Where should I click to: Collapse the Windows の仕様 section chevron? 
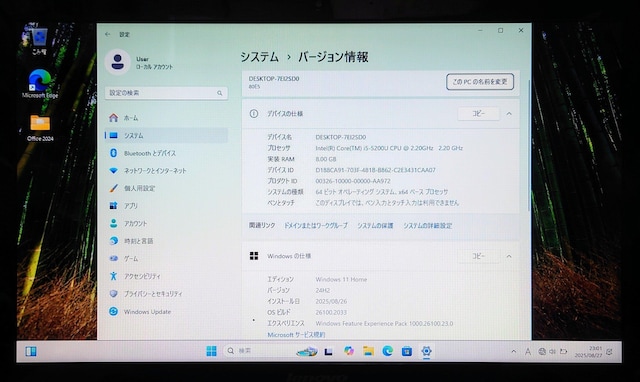click(509, 256)
